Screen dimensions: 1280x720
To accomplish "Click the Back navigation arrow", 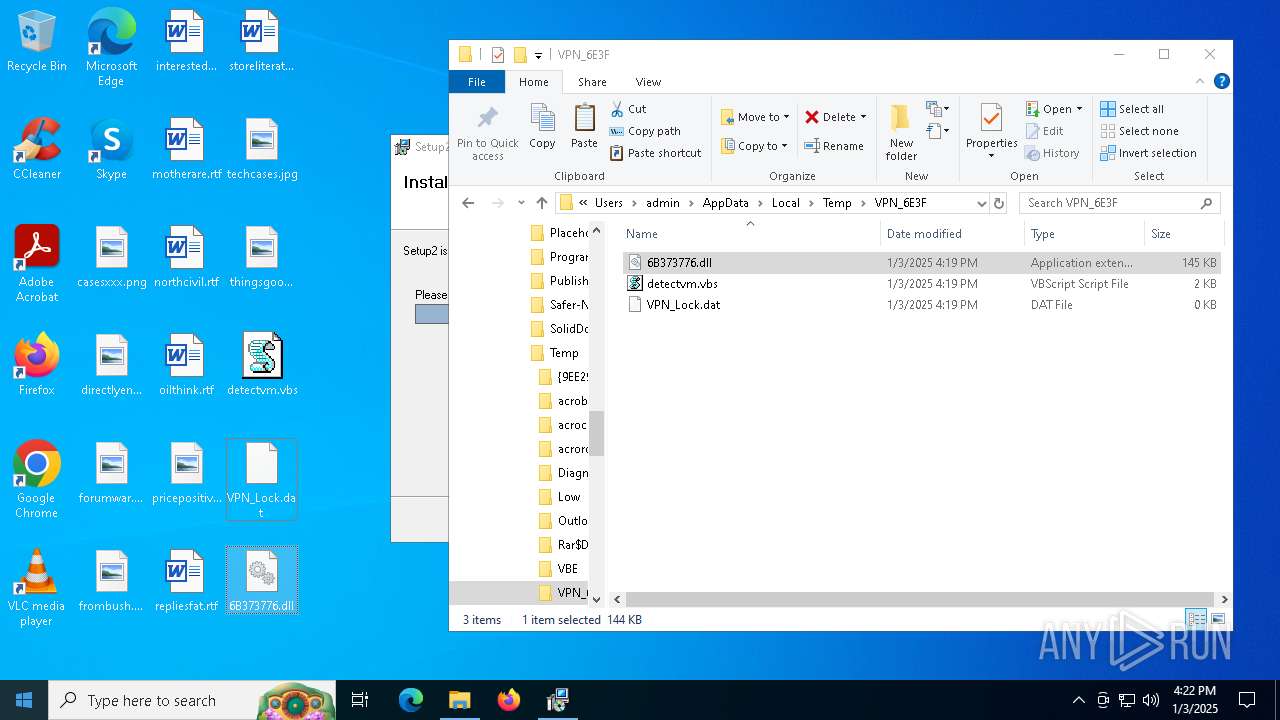I will (x=468, y=203).
